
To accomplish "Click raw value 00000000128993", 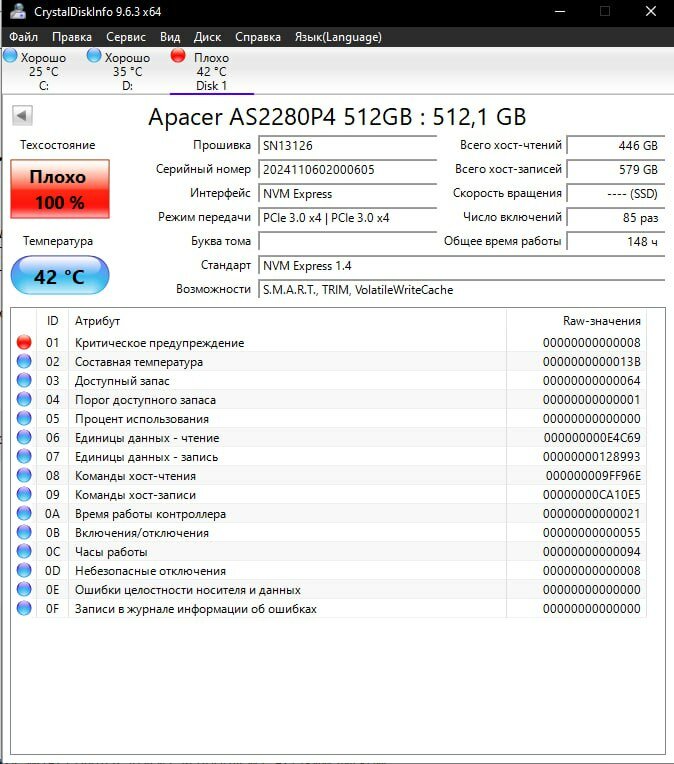I will (x=592, y=457).
